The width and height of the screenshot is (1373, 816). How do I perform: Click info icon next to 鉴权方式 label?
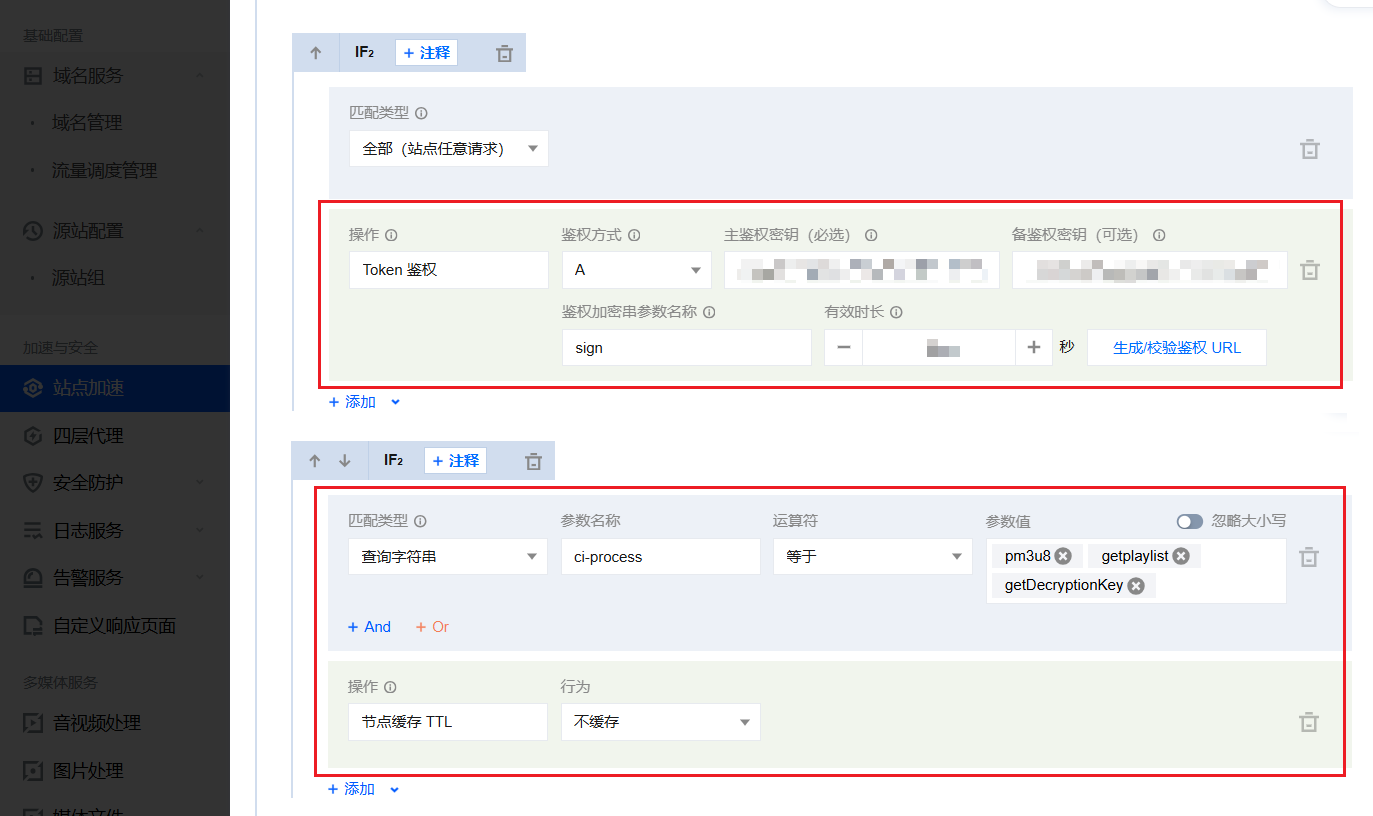click(x=634, y=236)
